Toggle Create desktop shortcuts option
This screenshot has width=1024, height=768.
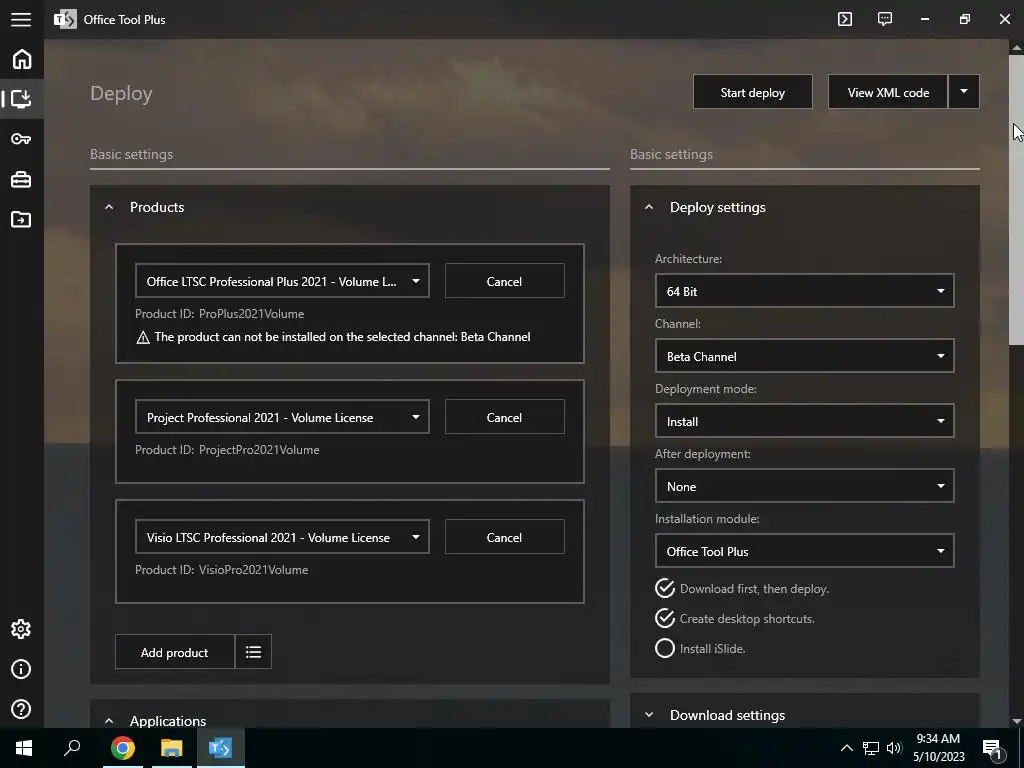coord(735,618)
